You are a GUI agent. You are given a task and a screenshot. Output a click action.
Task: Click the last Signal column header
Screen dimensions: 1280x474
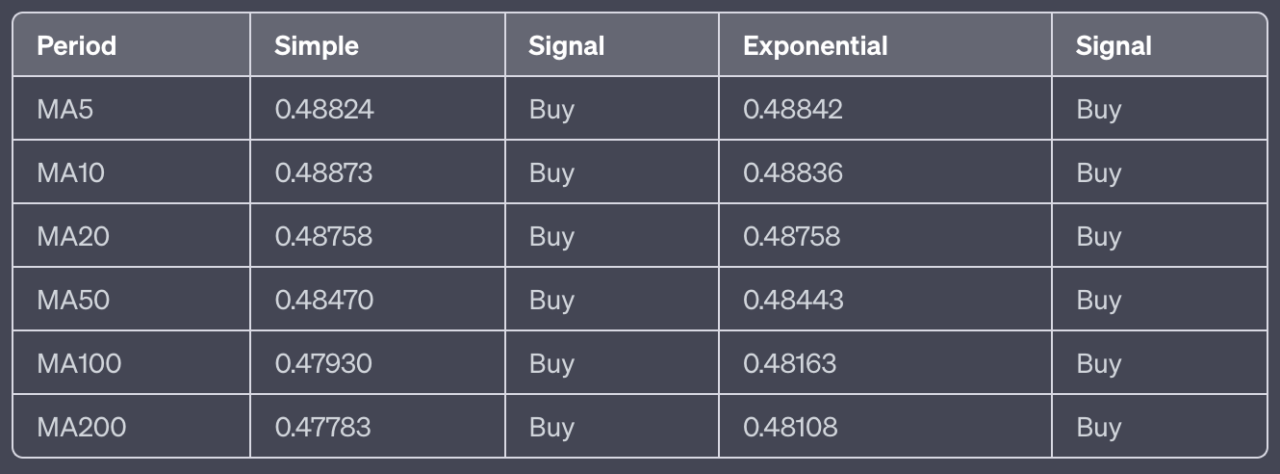[x=1113, y=46]
